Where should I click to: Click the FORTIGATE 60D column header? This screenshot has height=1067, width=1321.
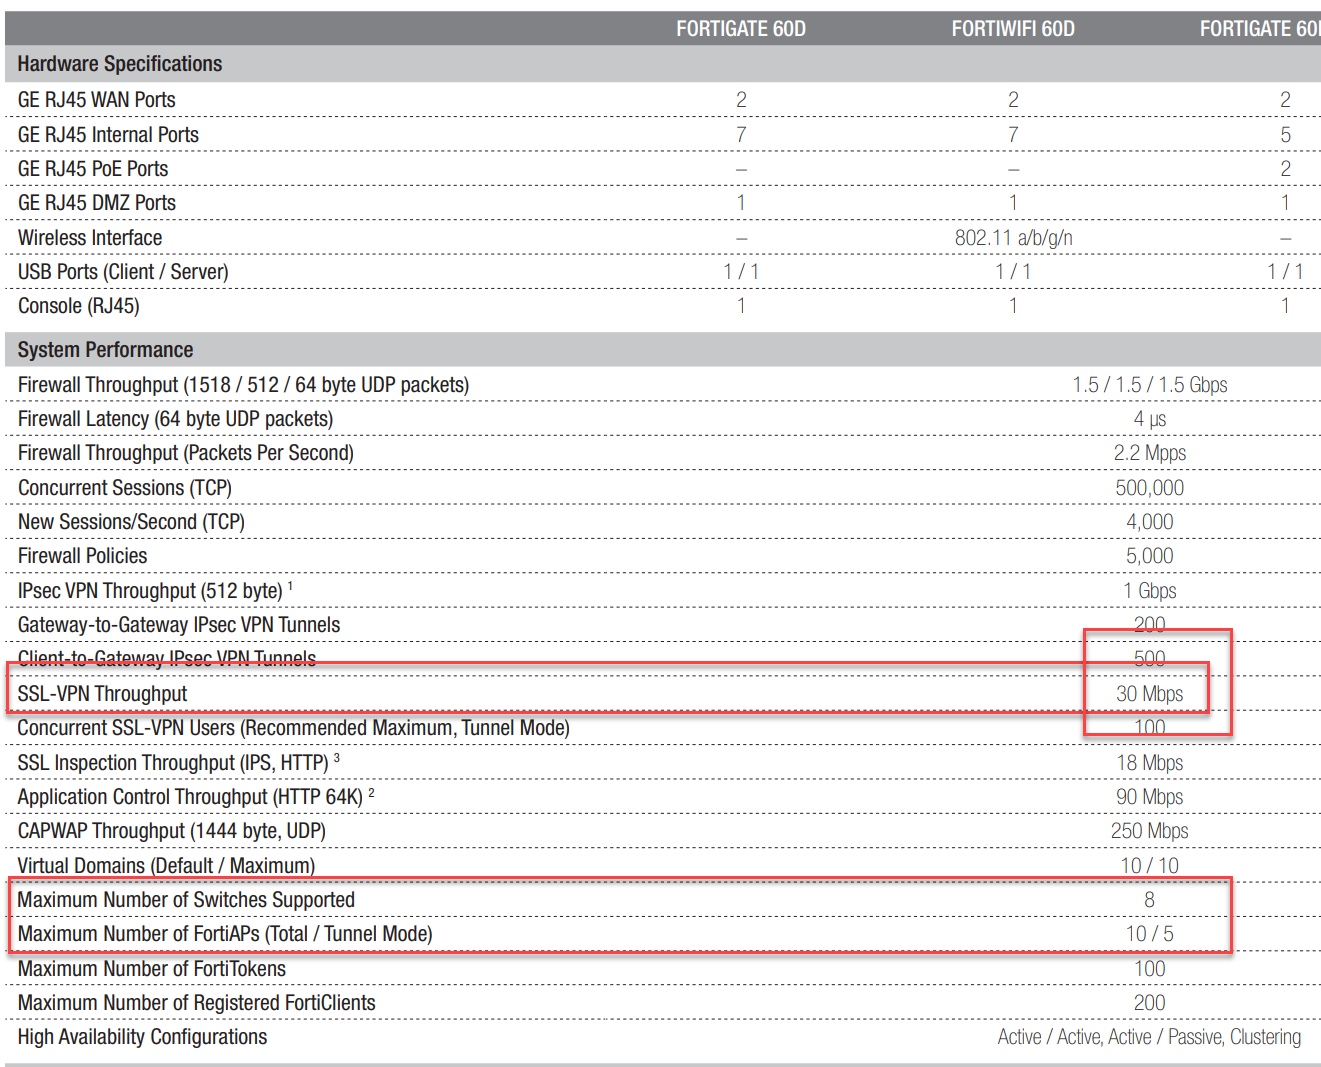point(741,29)
